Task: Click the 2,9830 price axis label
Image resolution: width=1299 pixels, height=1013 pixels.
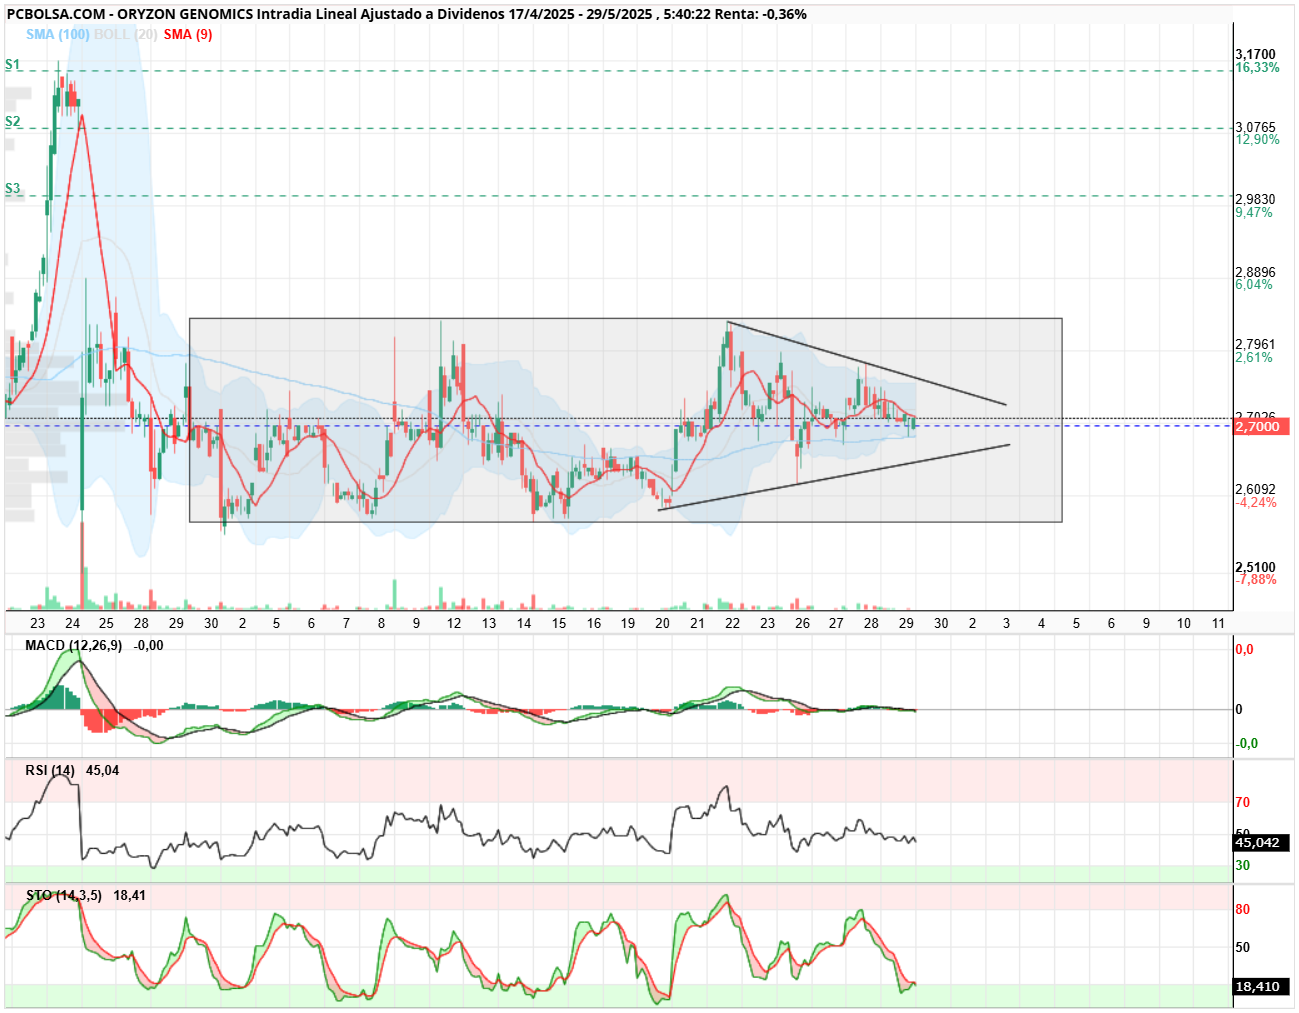Action: (x=1256, y=199)
